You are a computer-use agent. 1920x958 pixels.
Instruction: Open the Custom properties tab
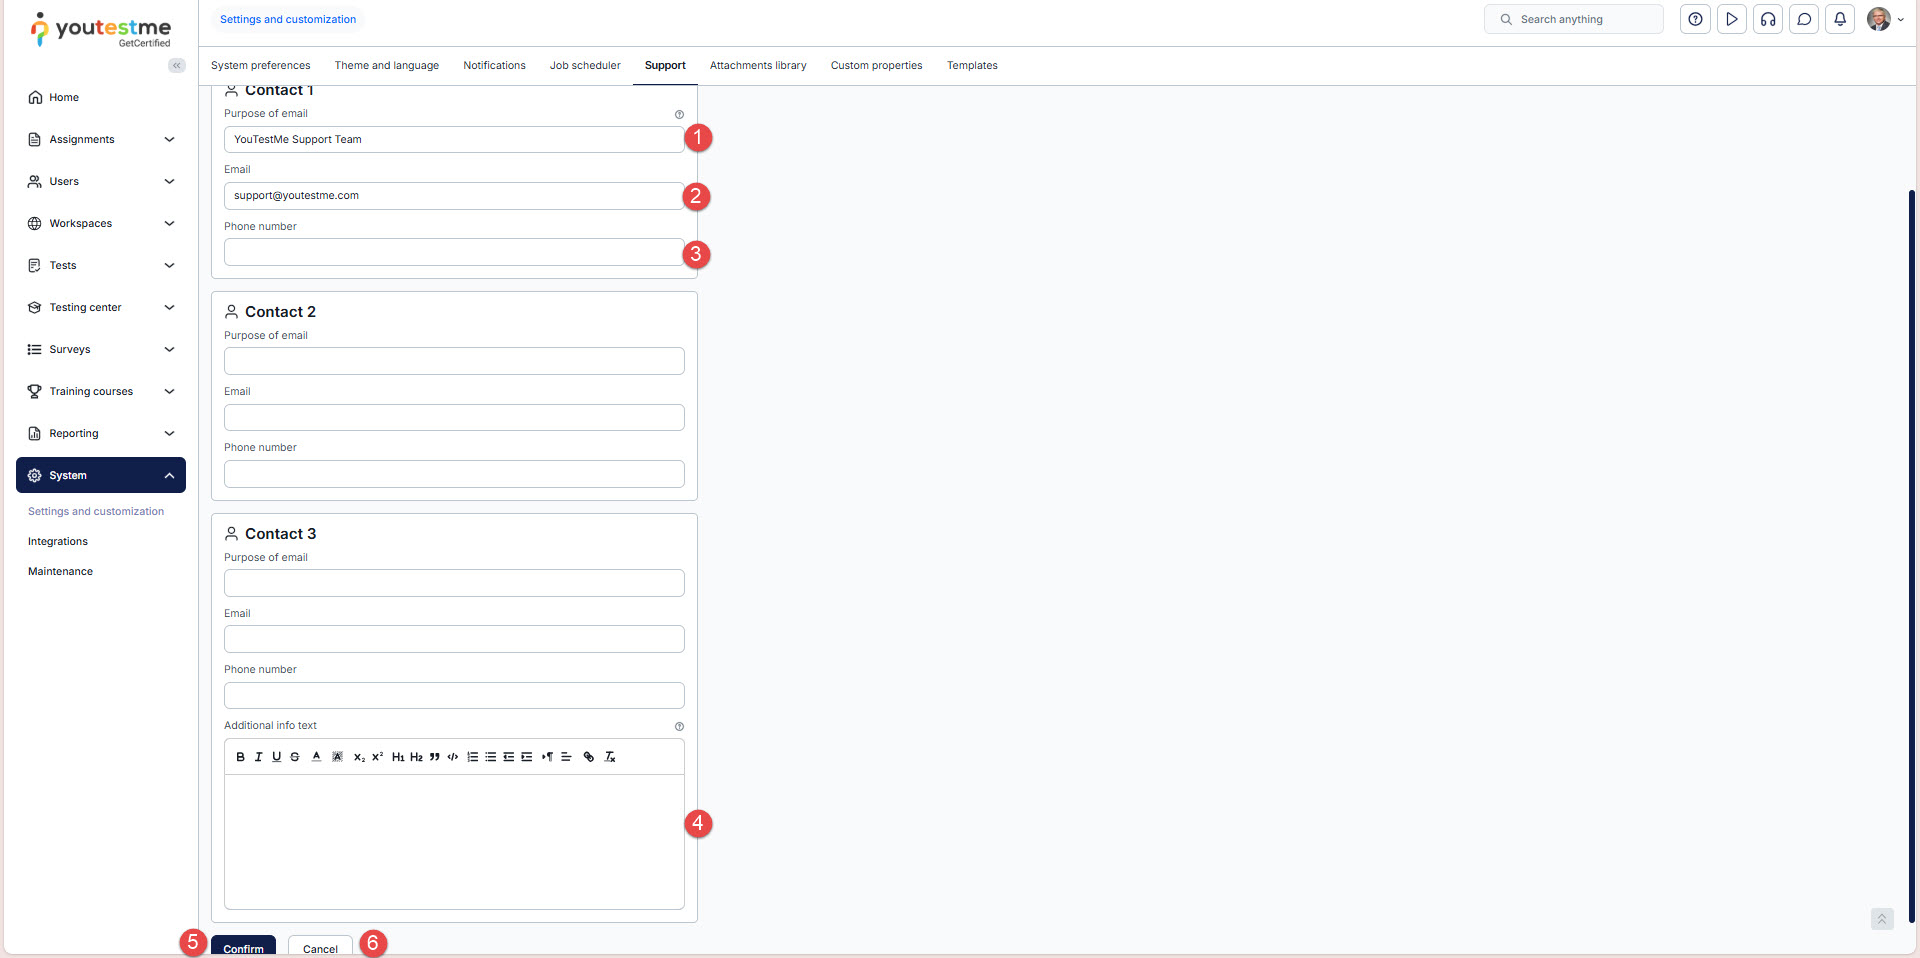[877, 66]
